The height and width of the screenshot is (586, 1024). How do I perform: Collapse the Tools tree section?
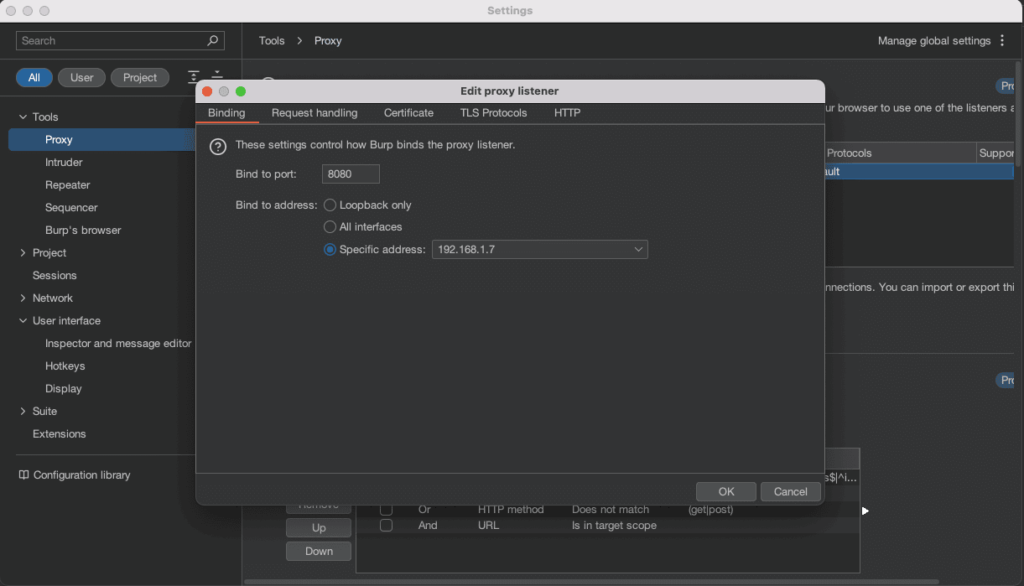tap(23, 117)
